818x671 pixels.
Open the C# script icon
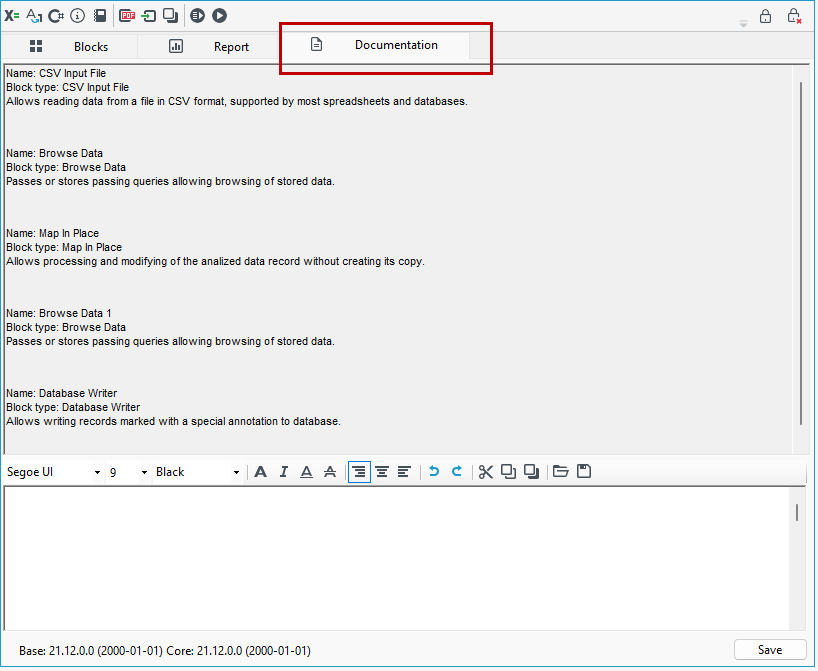tap(56, 16)
